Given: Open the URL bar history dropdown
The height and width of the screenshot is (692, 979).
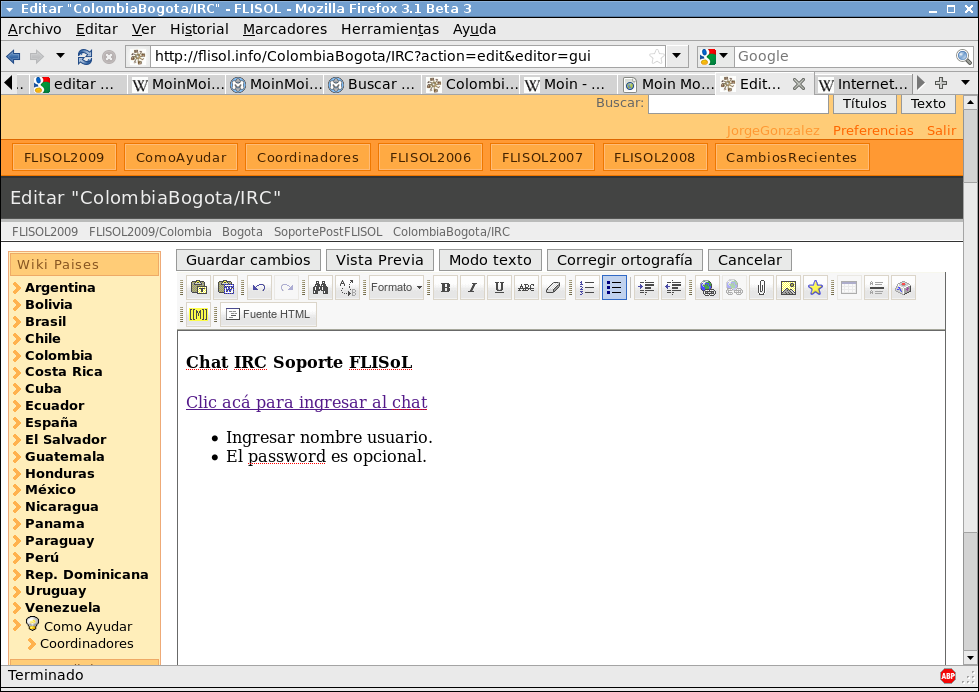Looking at the screenshot, I should point(676,56).
